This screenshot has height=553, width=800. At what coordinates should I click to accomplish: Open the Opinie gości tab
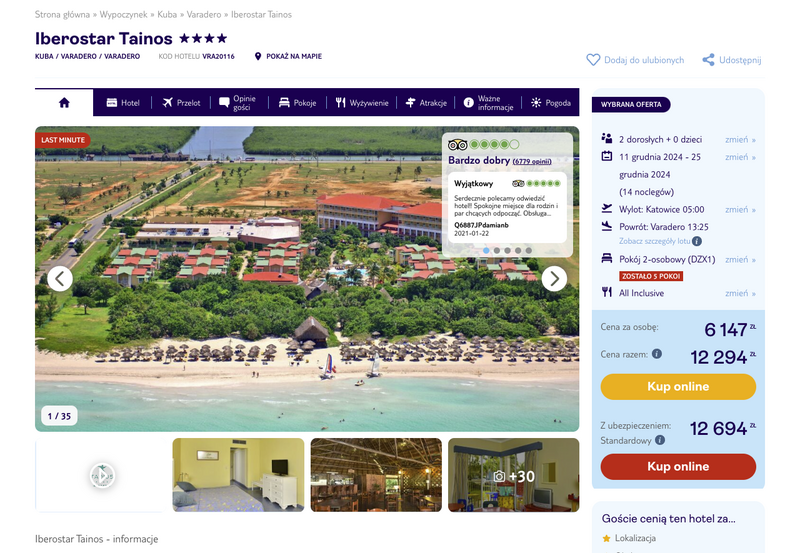(237, 103)
